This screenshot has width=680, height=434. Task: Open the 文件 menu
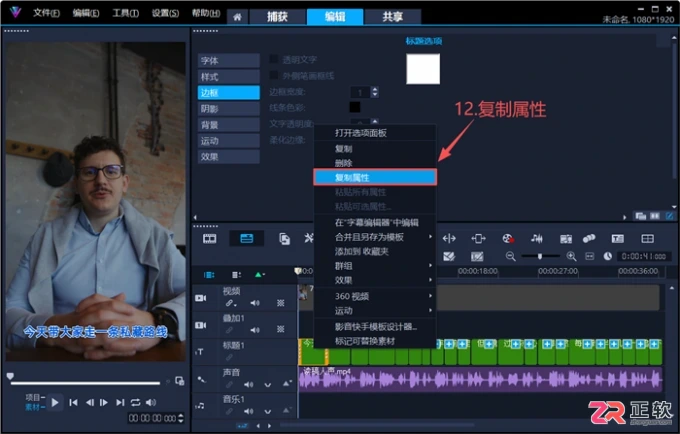[46, 13]
